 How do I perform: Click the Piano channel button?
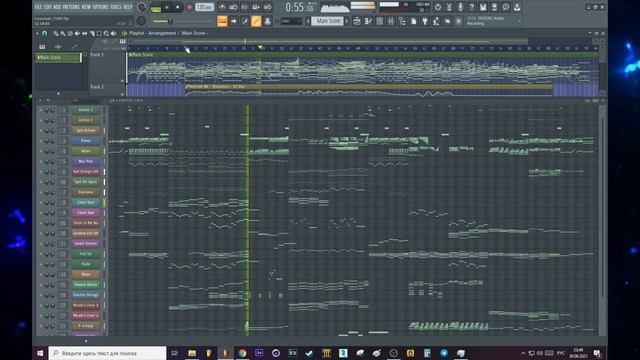tap(86, 141)
